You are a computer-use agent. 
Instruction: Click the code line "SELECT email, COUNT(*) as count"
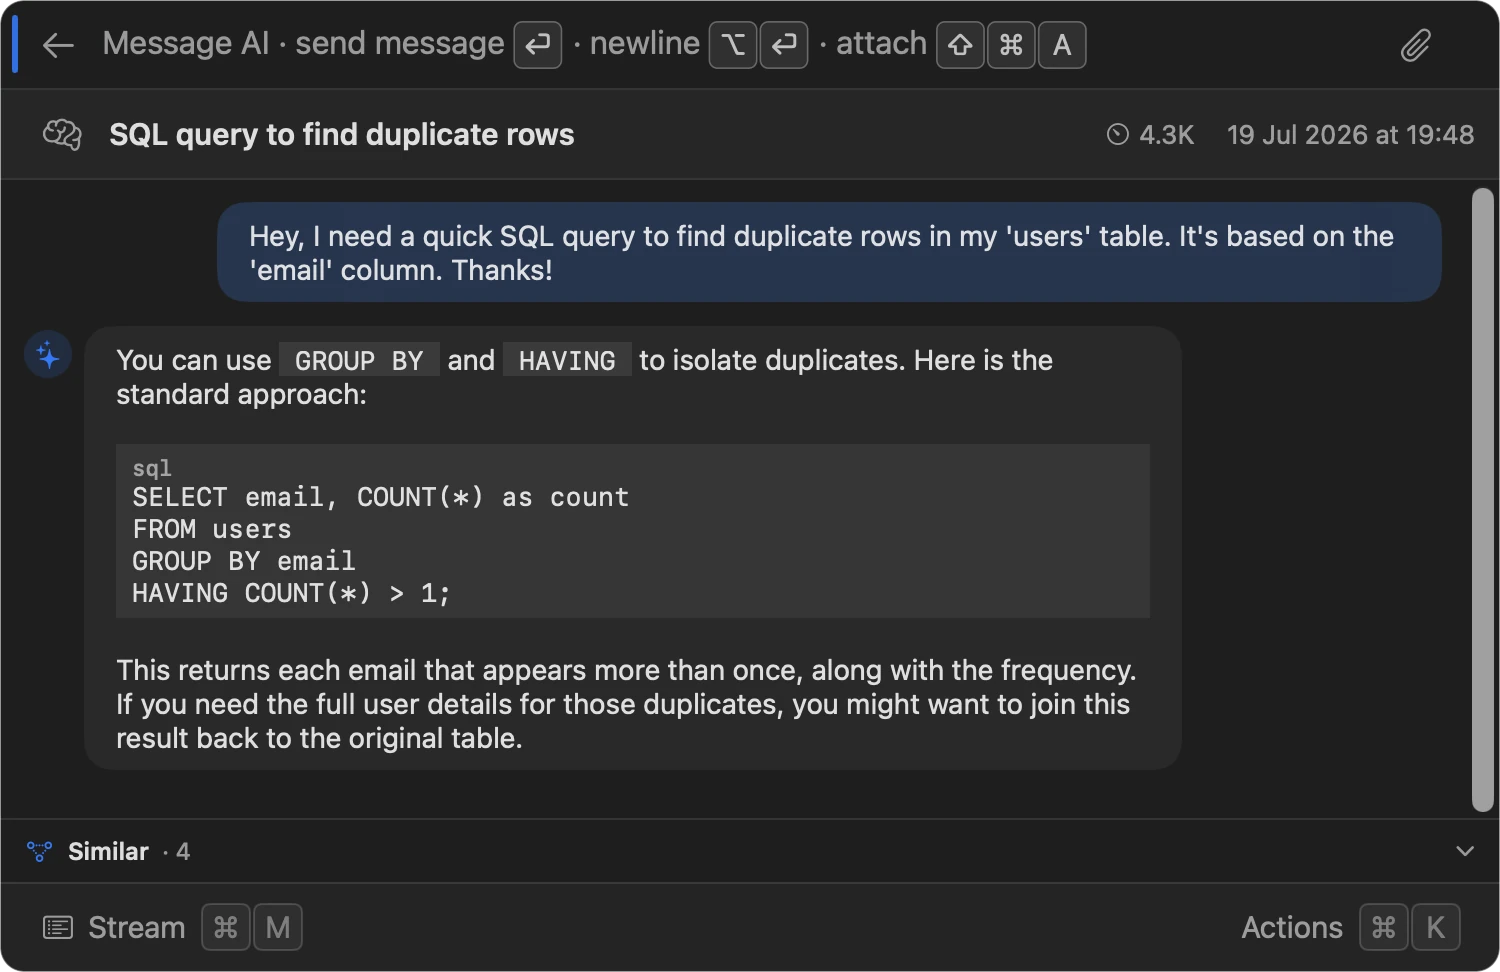pos(381,497)
